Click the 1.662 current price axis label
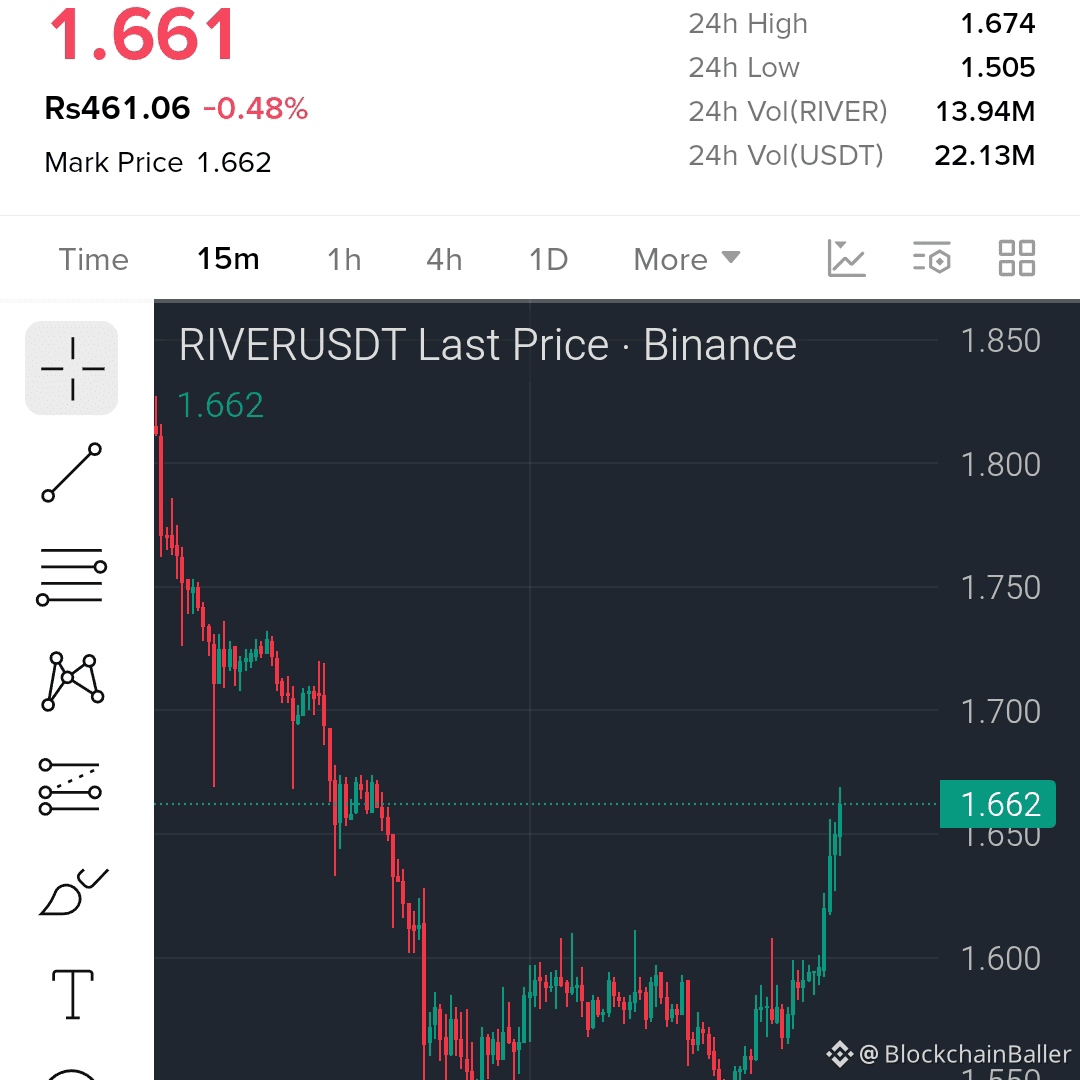The image size is (1080, 1080). pyautogui.click(x=997, y=804)
